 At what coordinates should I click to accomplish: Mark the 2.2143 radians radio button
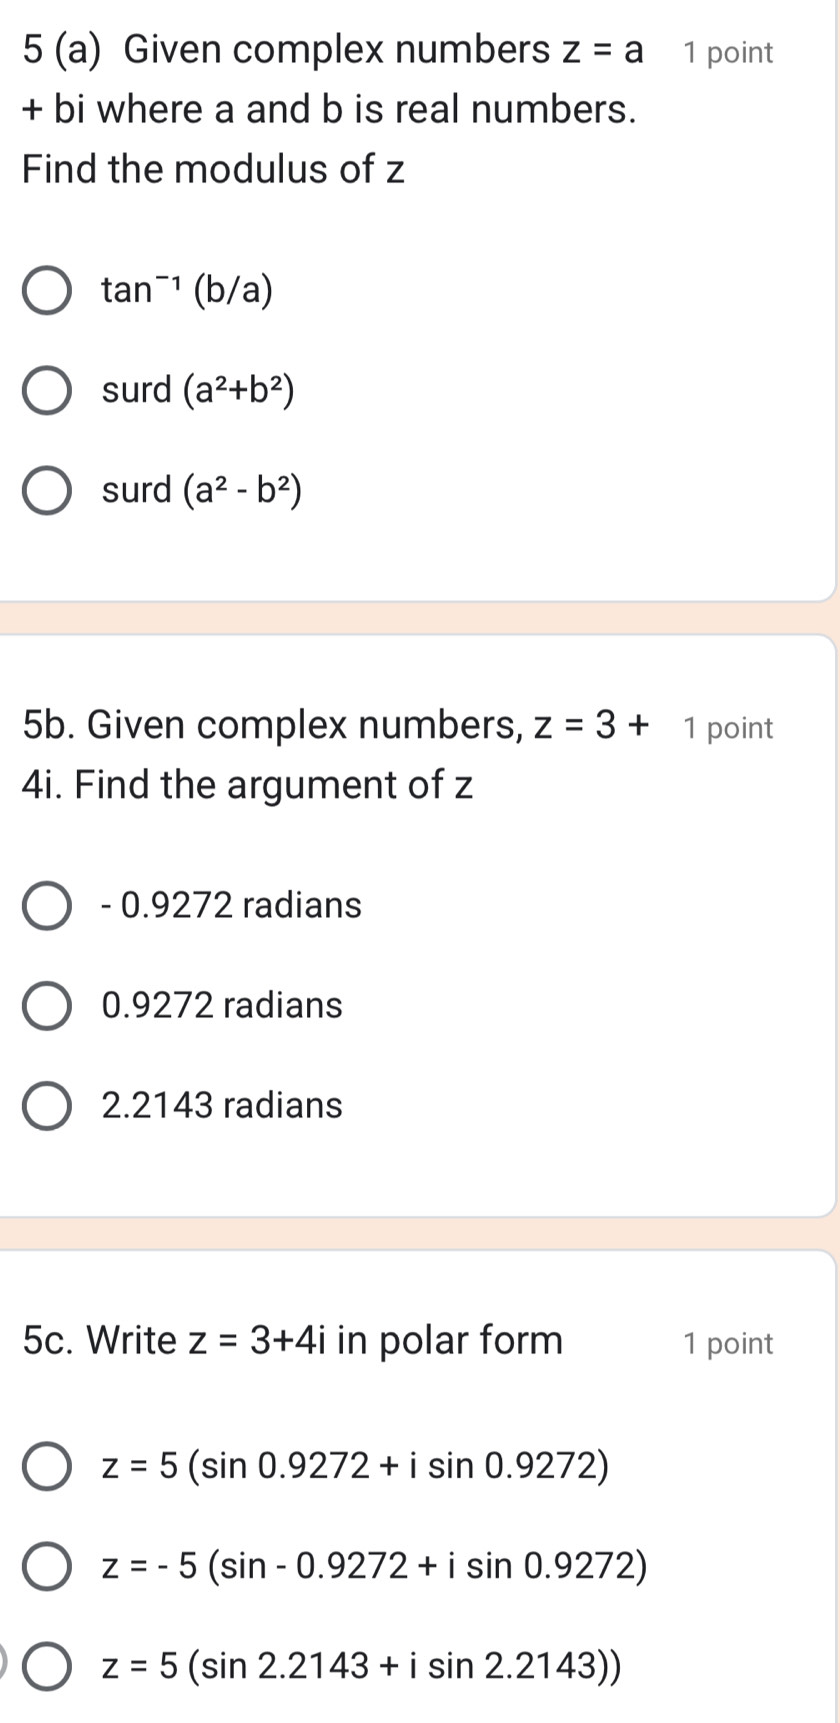46,1106
